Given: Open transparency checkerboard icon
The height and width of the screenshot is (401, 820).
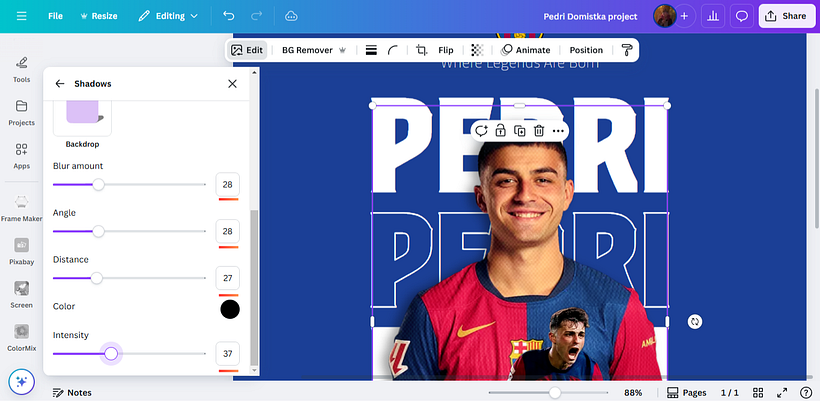Looking at the screenshot, I should 477,50.
